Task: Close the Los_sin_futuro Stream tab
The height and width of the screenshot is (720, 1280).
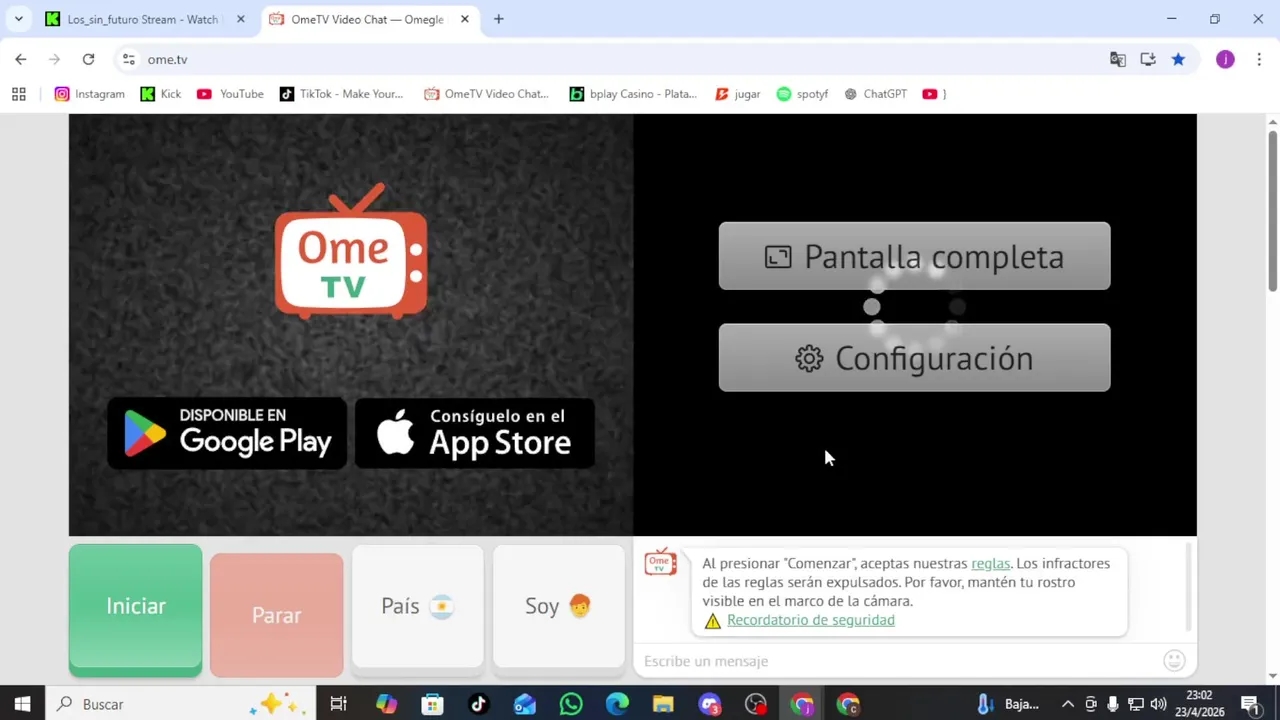Action: 240,19
